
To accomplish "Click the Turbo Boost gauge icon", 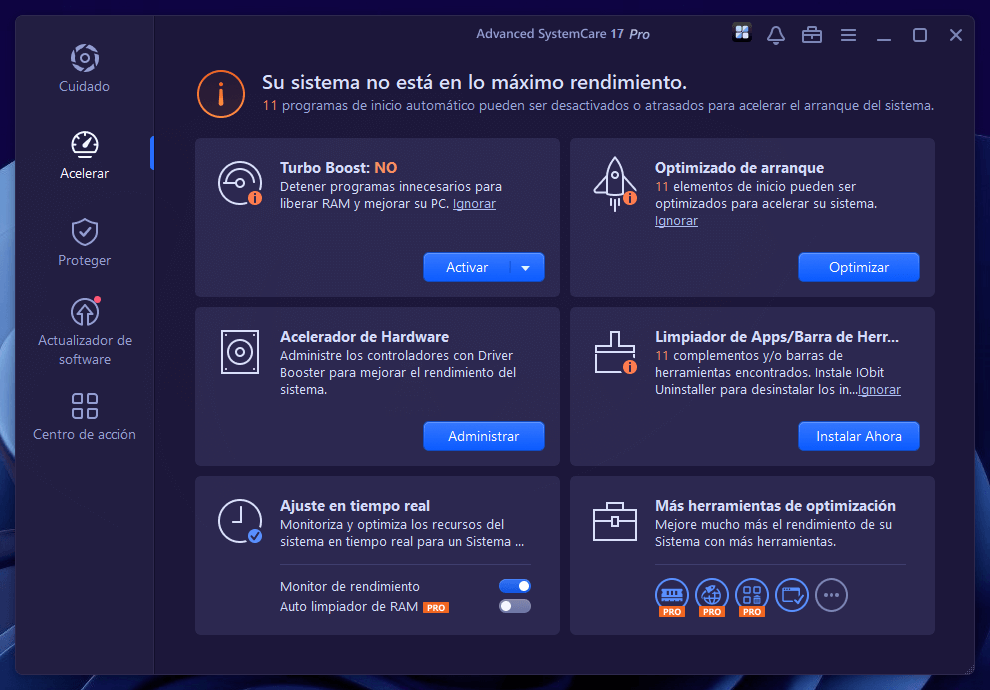I will coord(240,183).
